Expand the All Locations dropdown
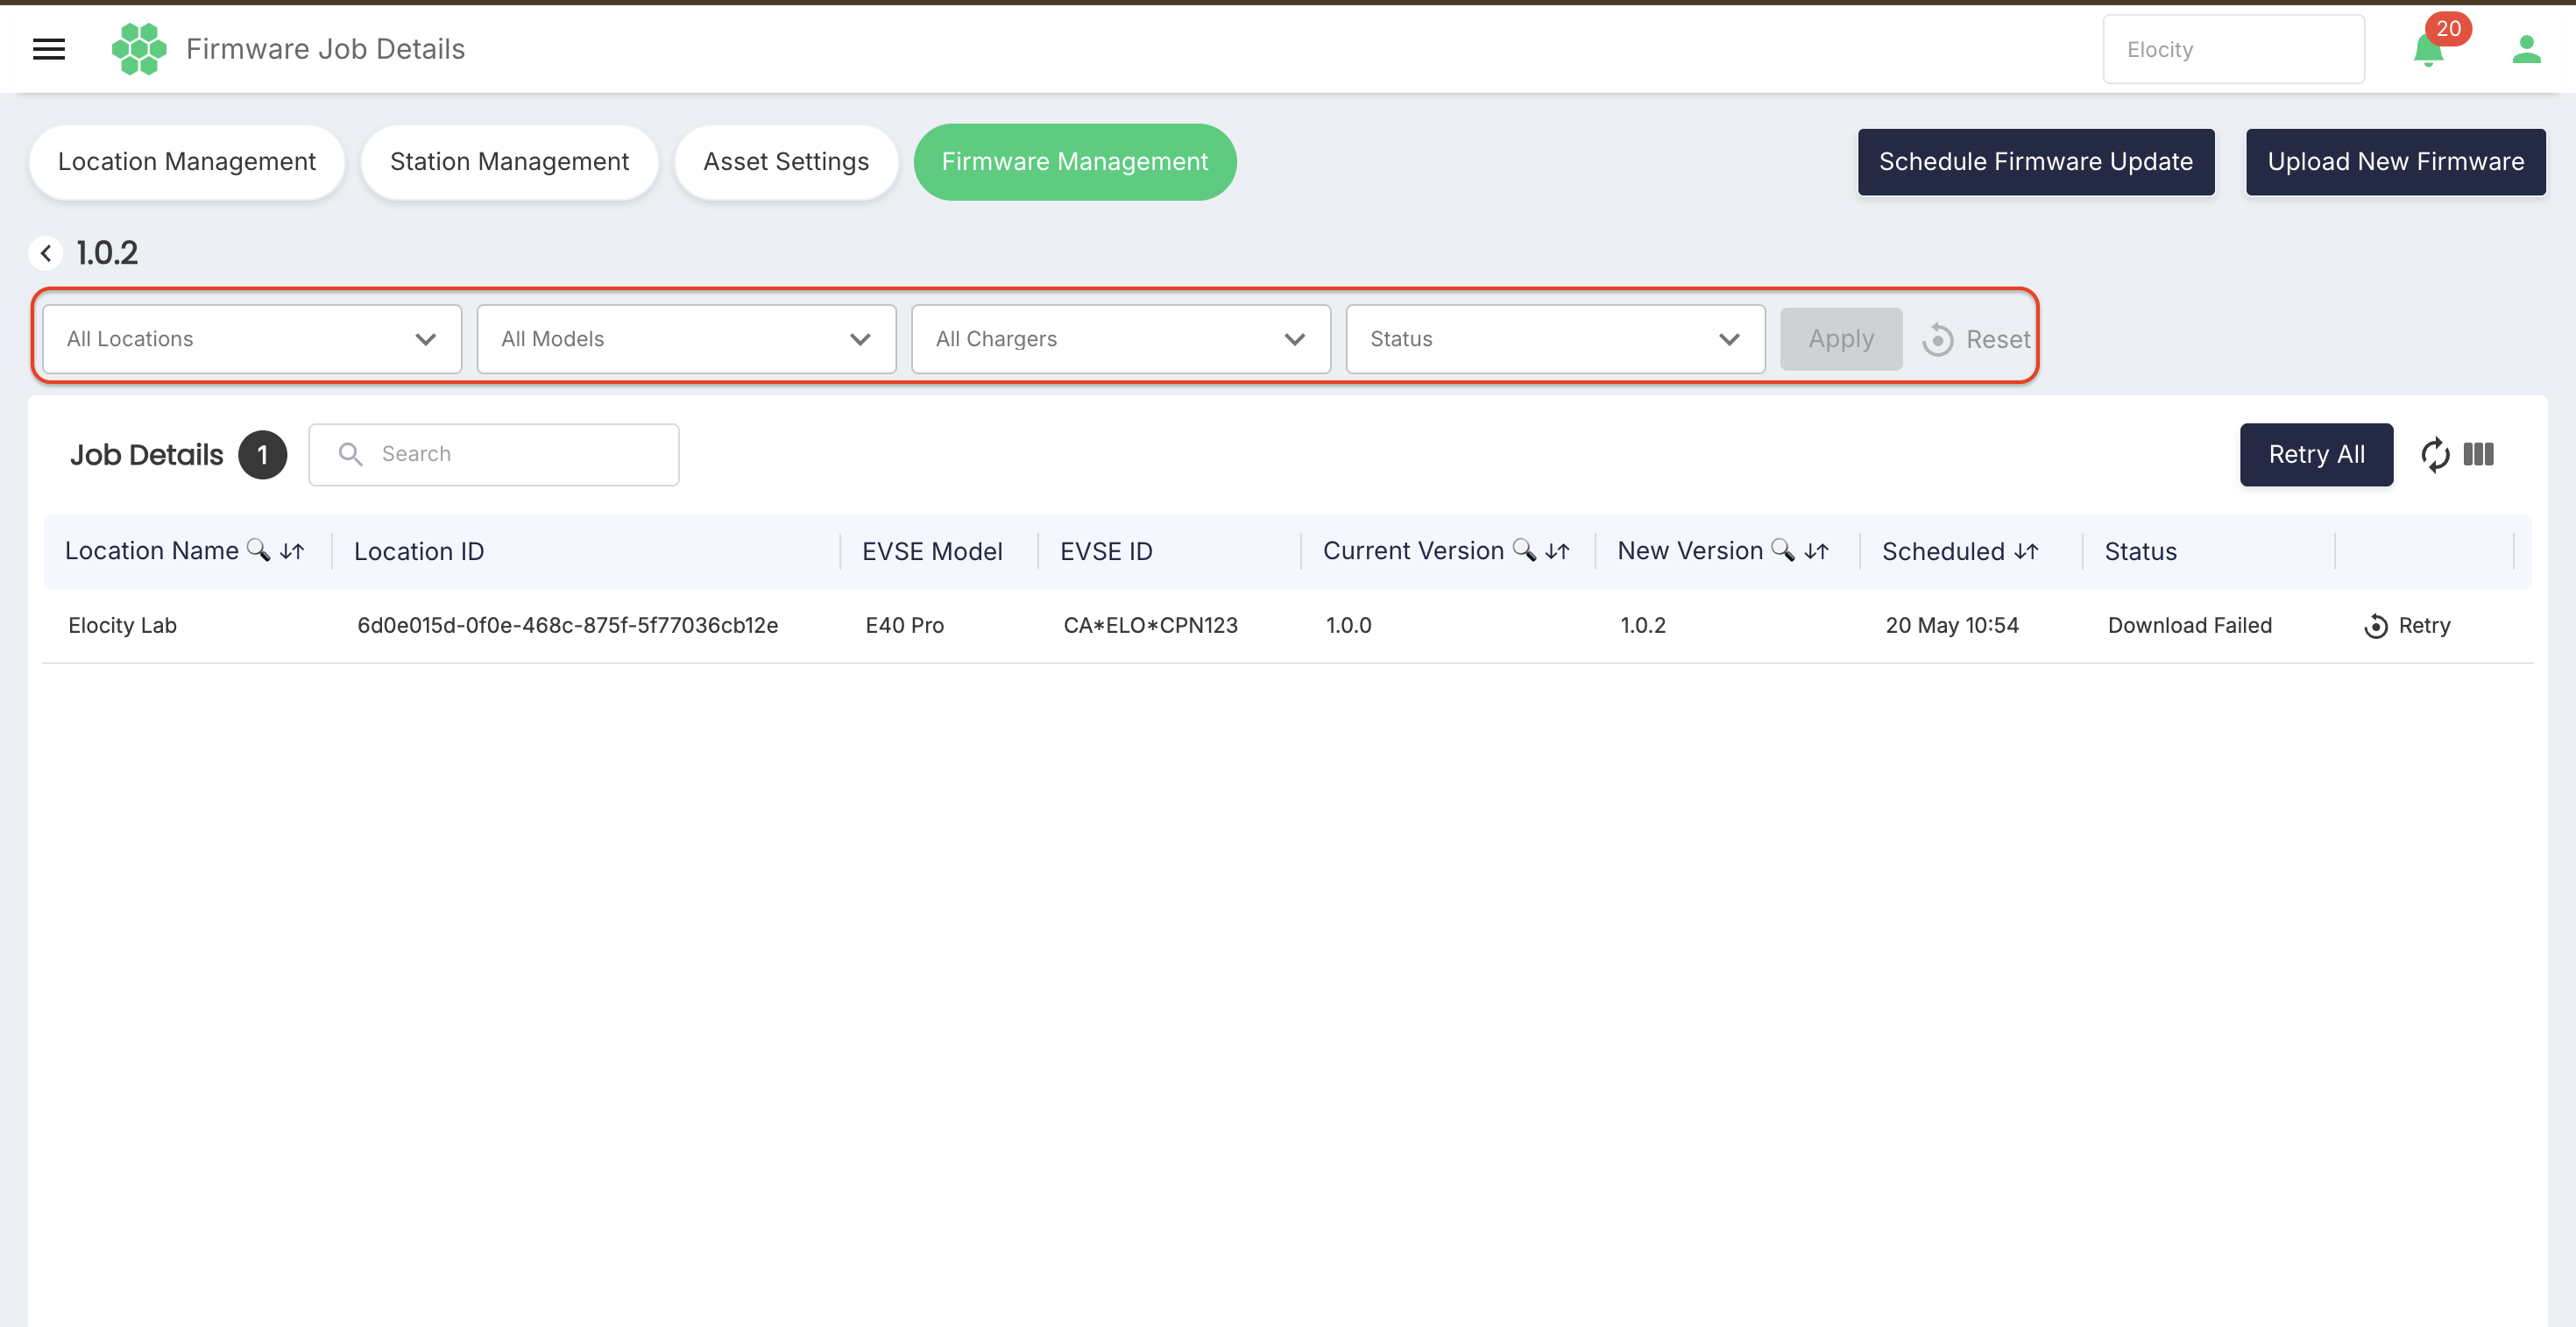This screenshot has width=2576, height=1327. (252, 340)
